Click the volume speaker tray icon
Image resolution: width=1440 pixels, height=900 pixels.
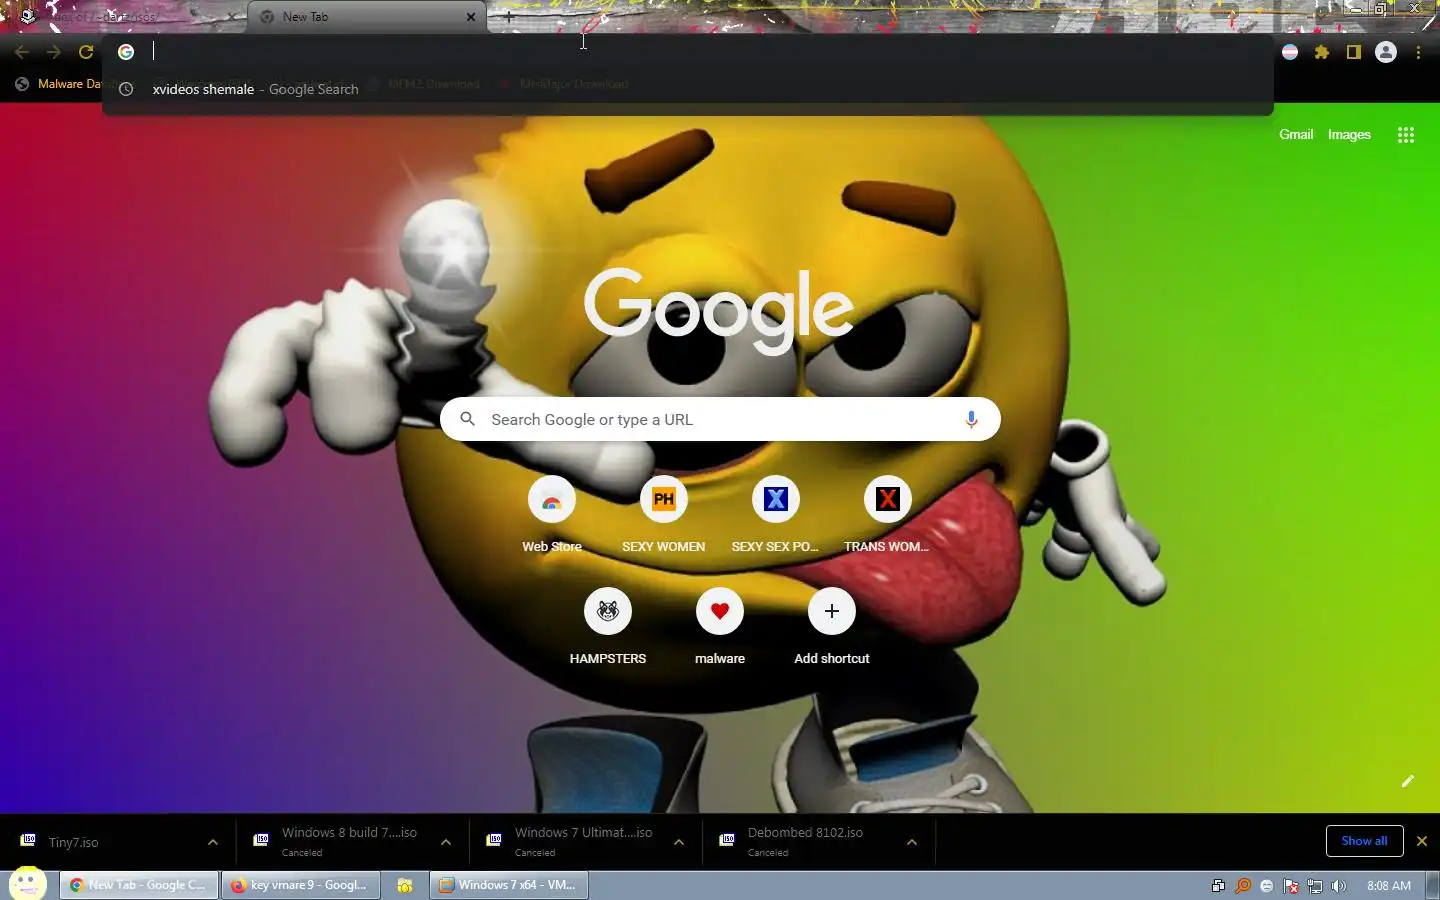(1339, 886)
